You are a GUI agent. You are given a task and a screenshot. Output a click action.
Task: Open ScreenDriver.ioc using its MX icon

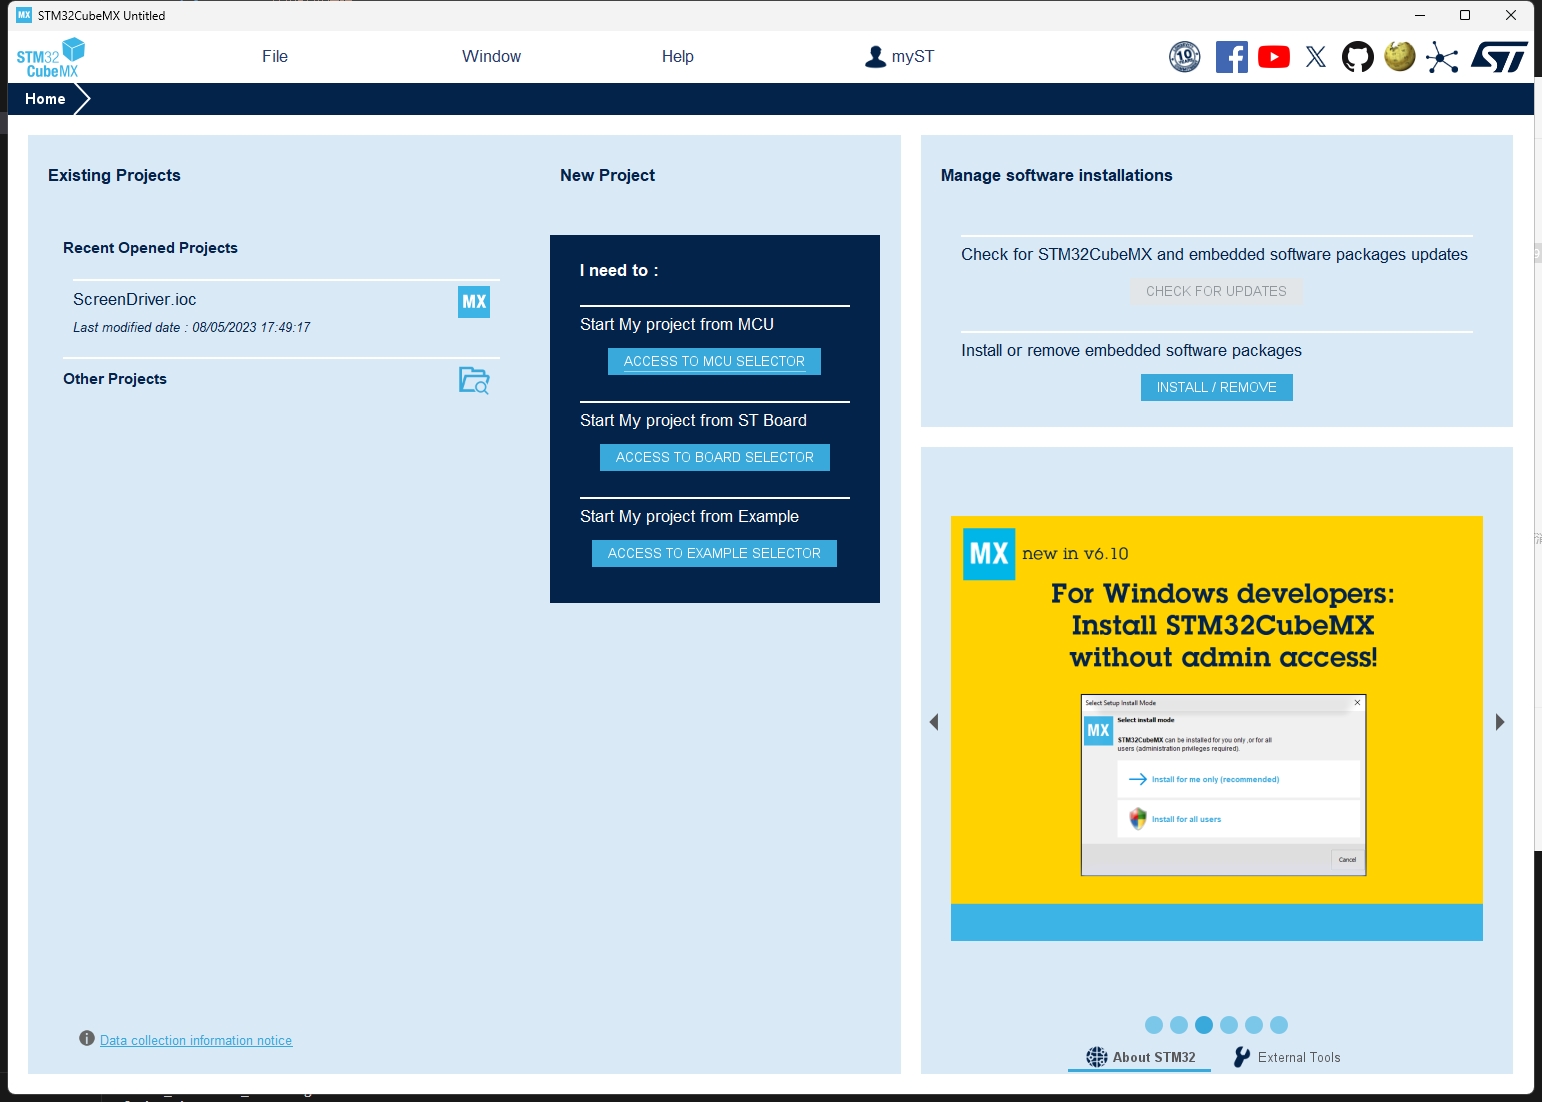474,302
